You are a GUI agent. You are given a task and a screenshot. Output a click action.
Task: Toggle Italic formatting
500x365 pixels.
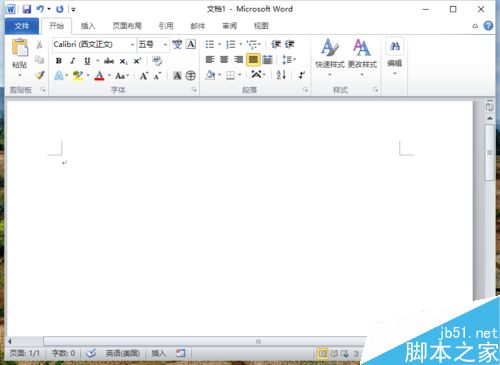73,61
